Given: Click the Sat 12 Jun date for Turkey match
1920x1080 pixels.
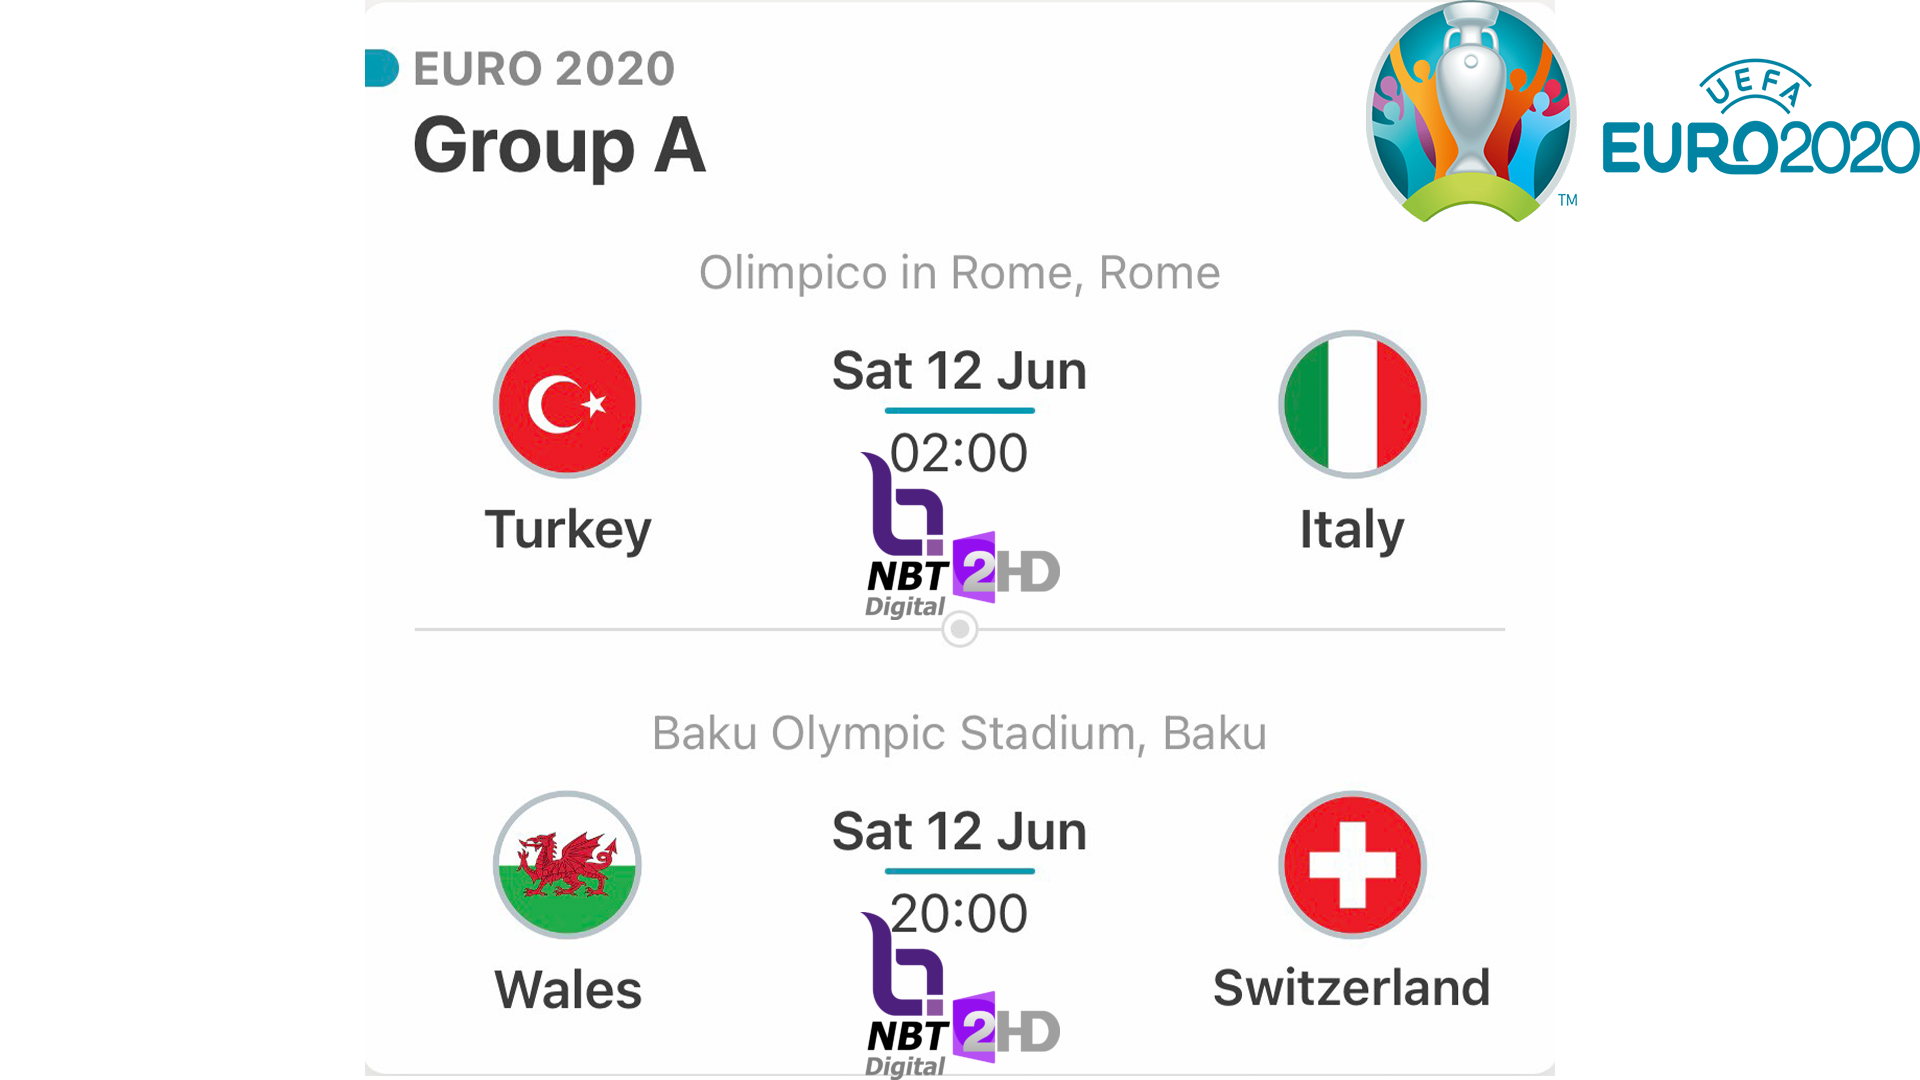Looking at the screenshot, I should click(x=959, y=371).
